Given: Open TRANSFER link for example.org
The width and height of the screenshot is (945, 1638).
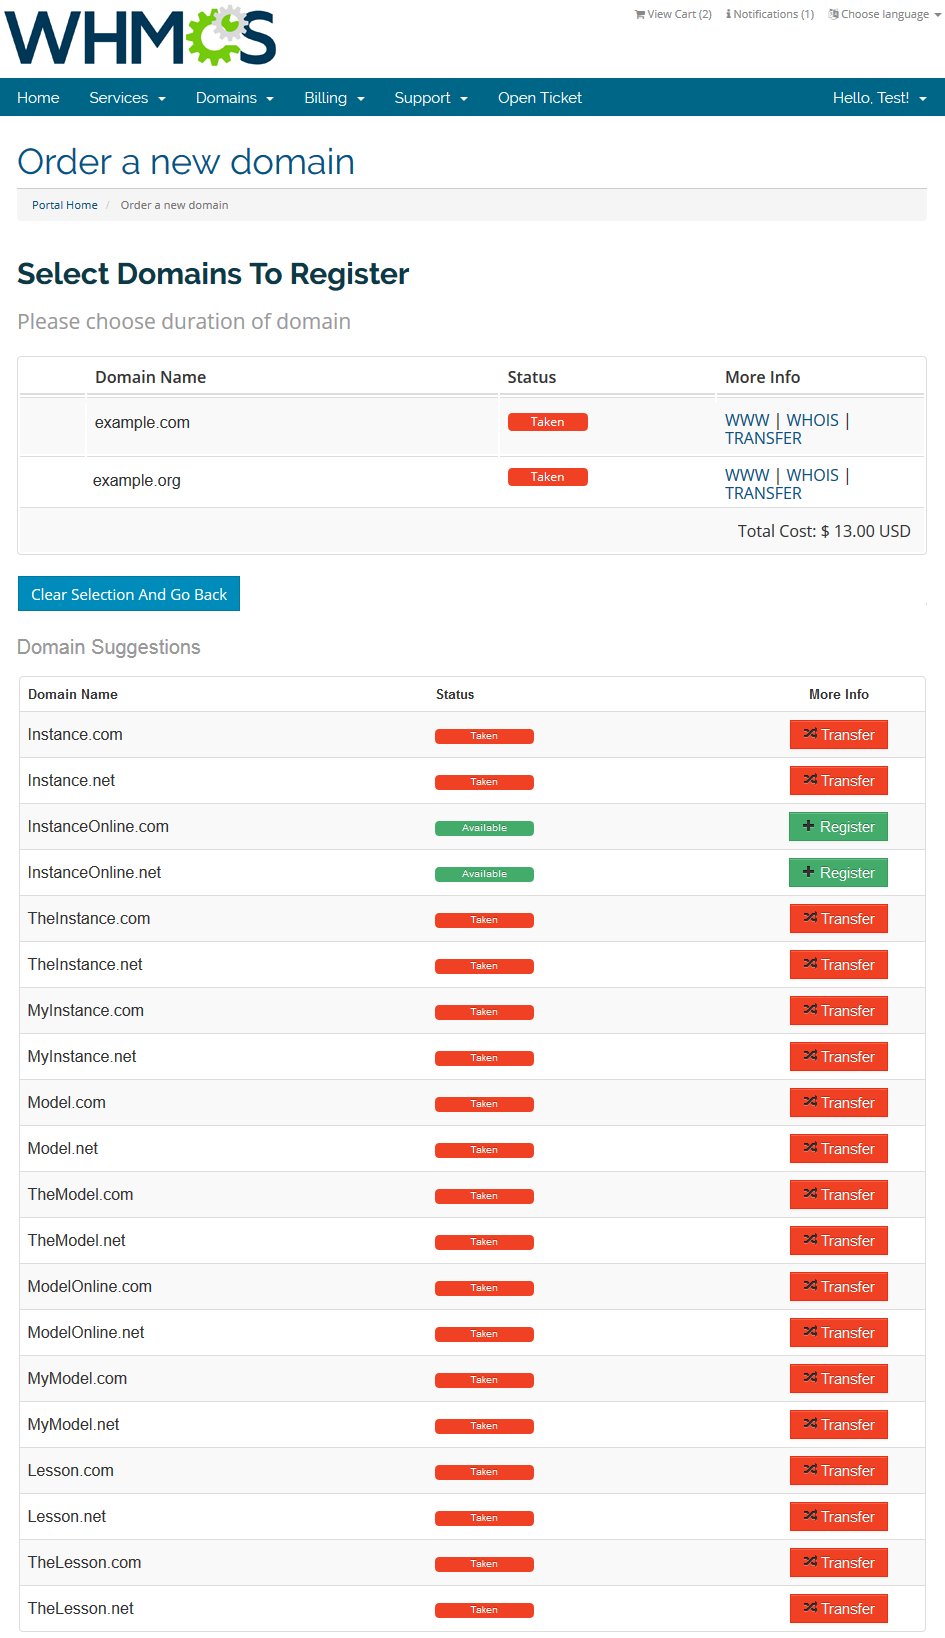Looking at the screenshot, I should click(764, 494).
